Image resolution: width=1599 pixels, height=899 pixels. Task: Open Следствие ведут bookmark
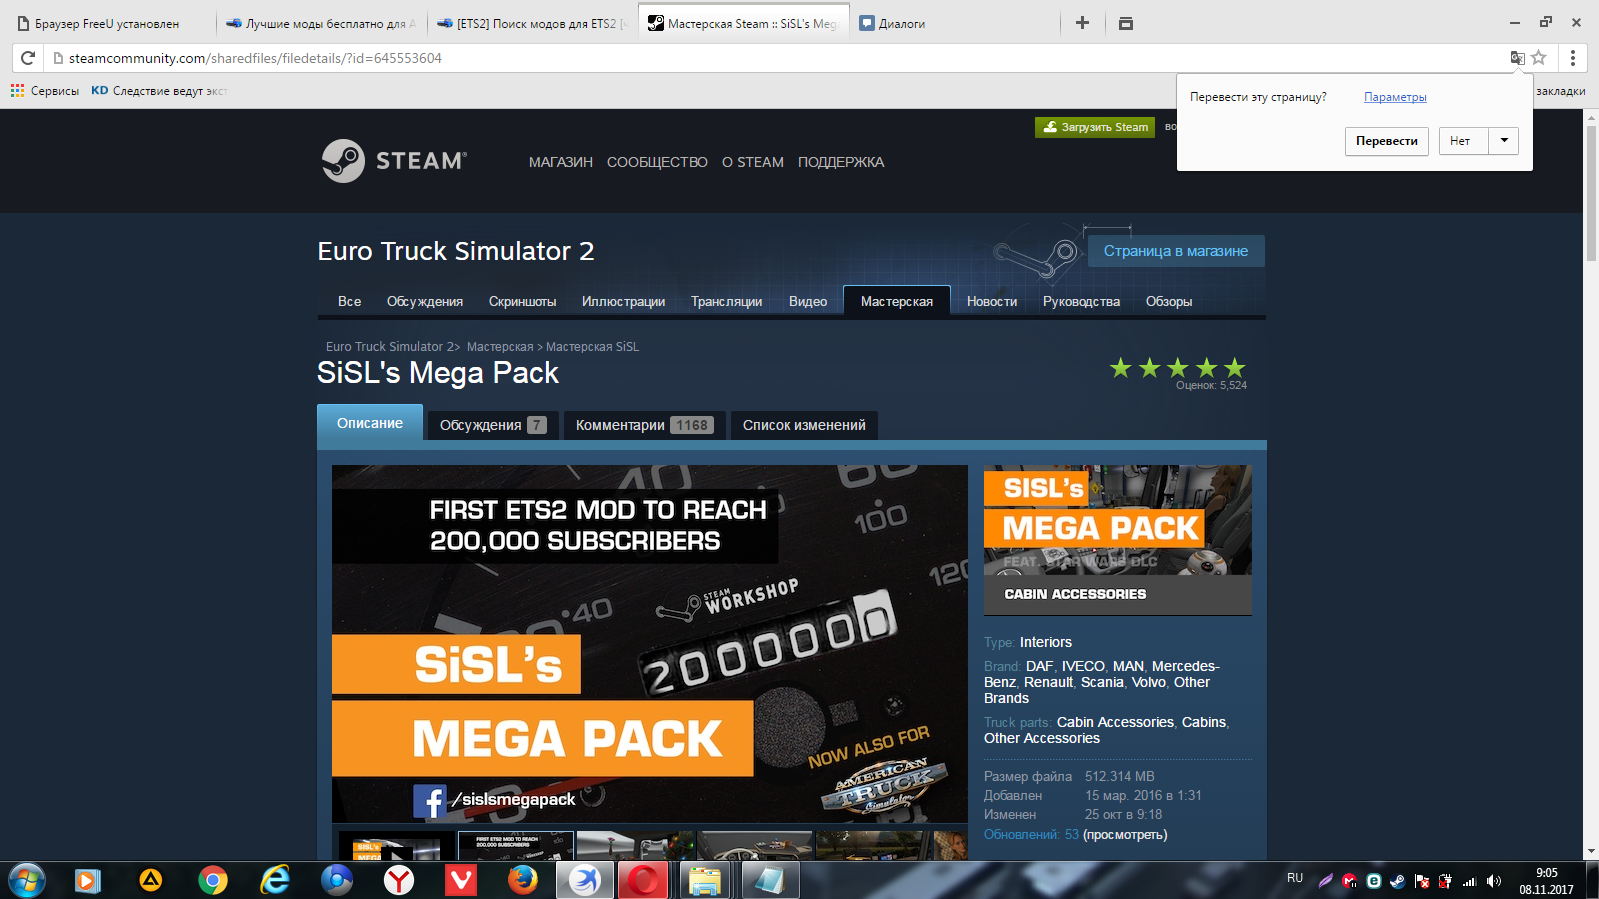pyautogui.click(x=159, y=91)
